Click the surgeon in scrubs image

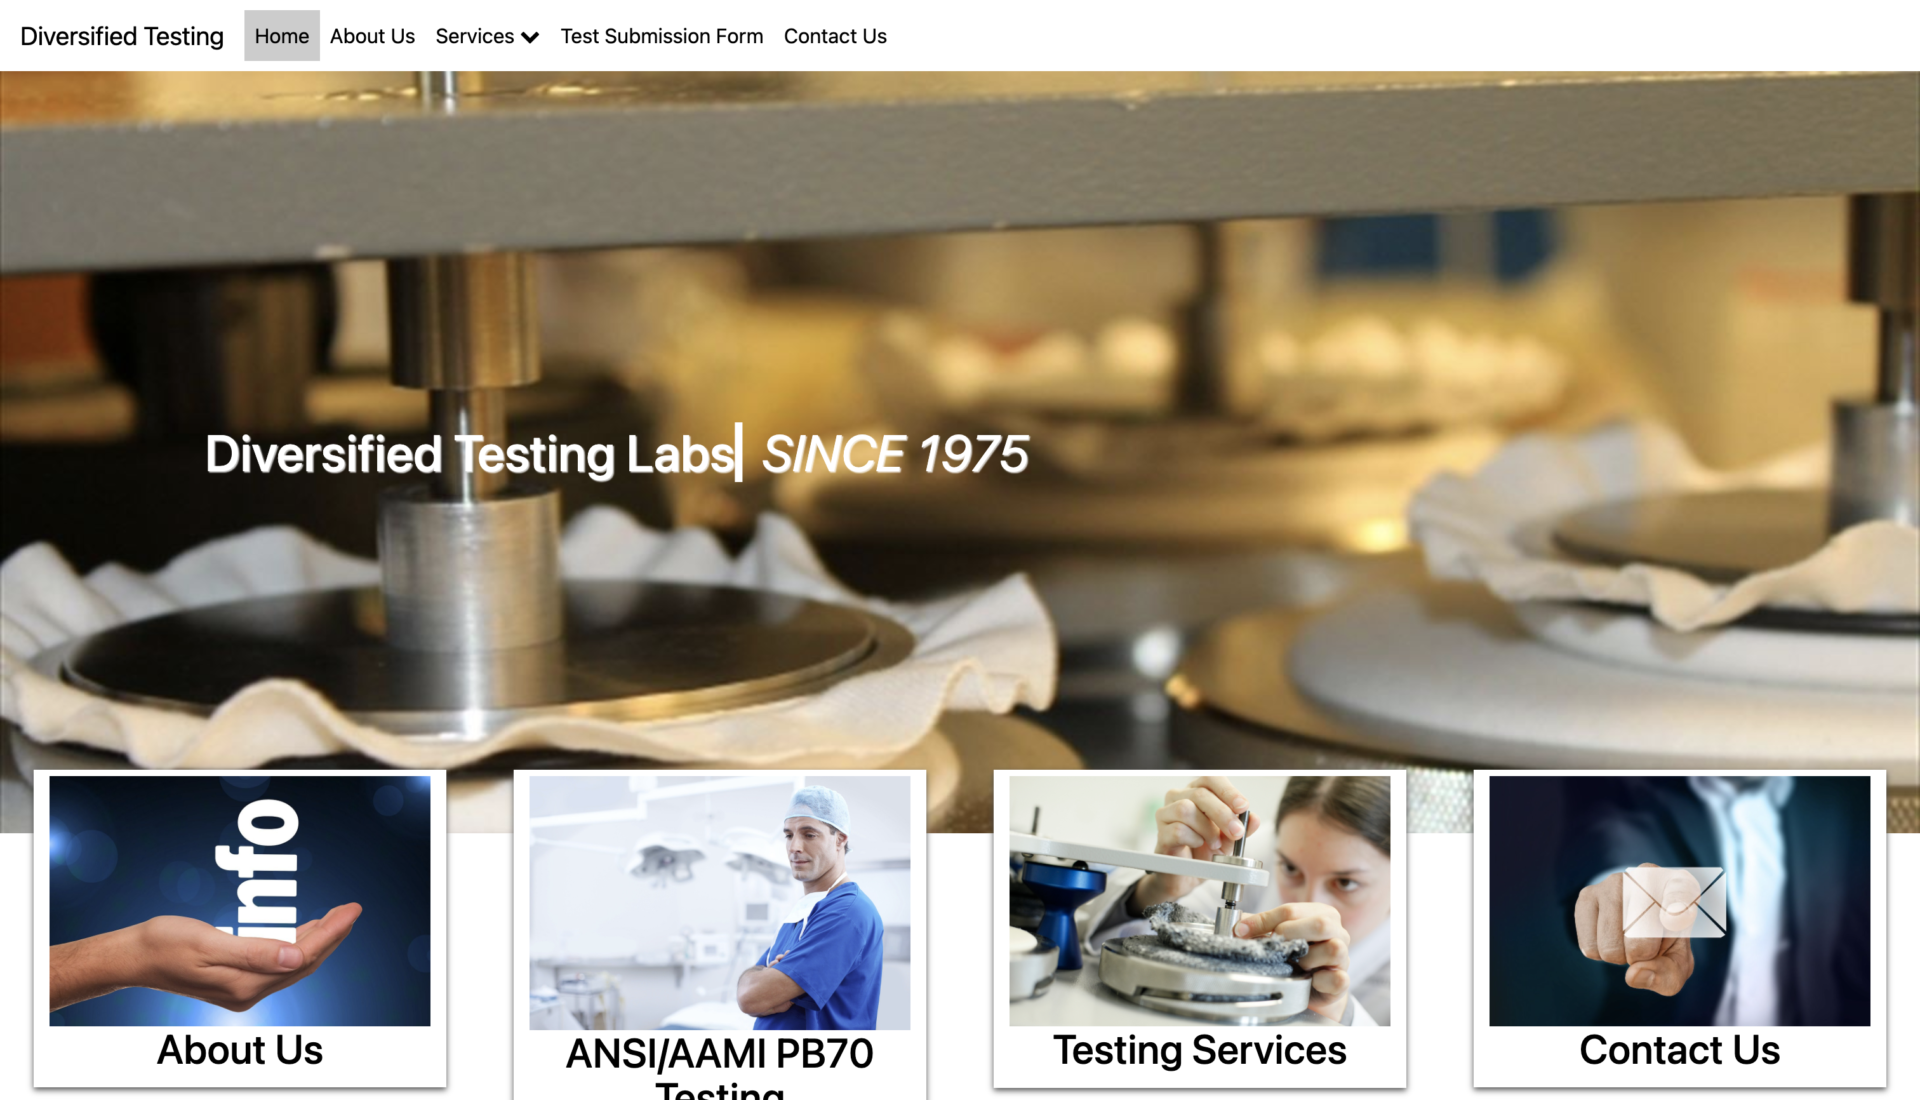click(720, 903)
